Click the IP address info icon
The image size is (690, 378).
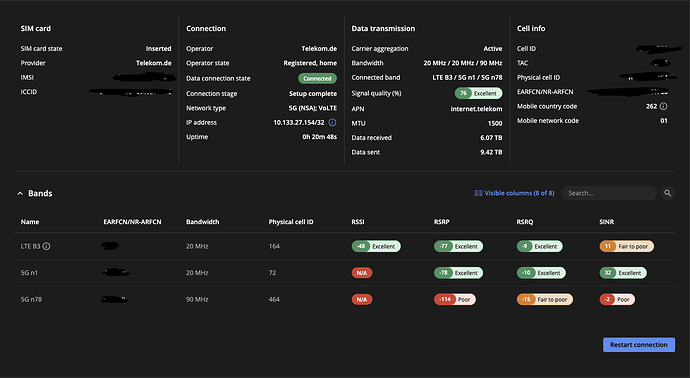[x=332, y=122]
